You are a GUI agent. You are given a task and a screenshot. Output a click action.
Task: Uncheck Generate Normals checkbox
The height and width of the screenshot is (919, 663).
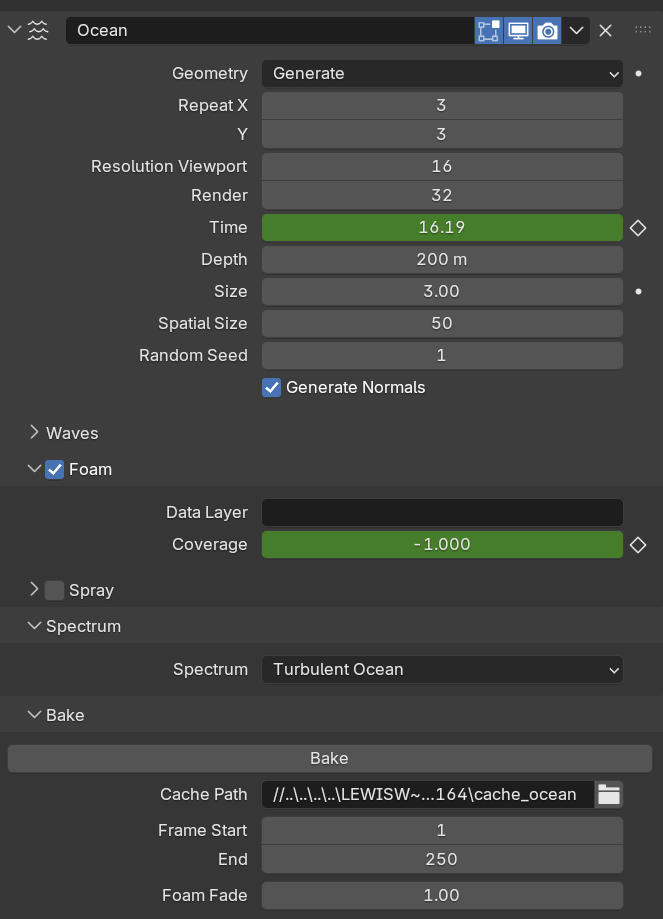pos(271,387)
